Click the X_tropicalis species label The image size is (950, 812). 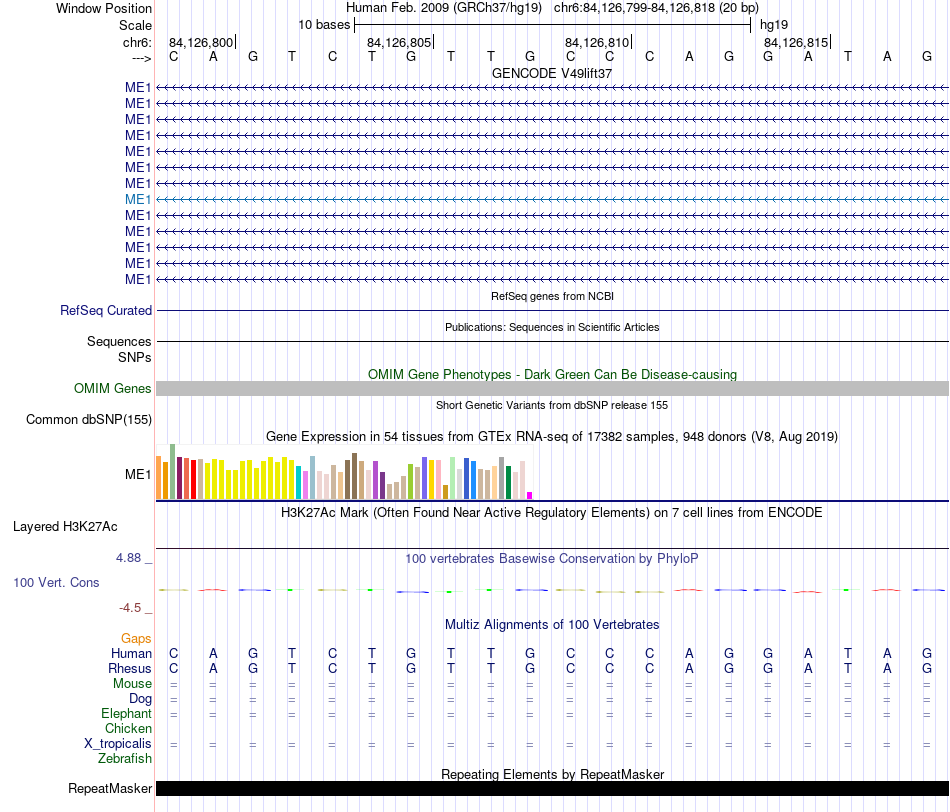(x=118, y=744)
